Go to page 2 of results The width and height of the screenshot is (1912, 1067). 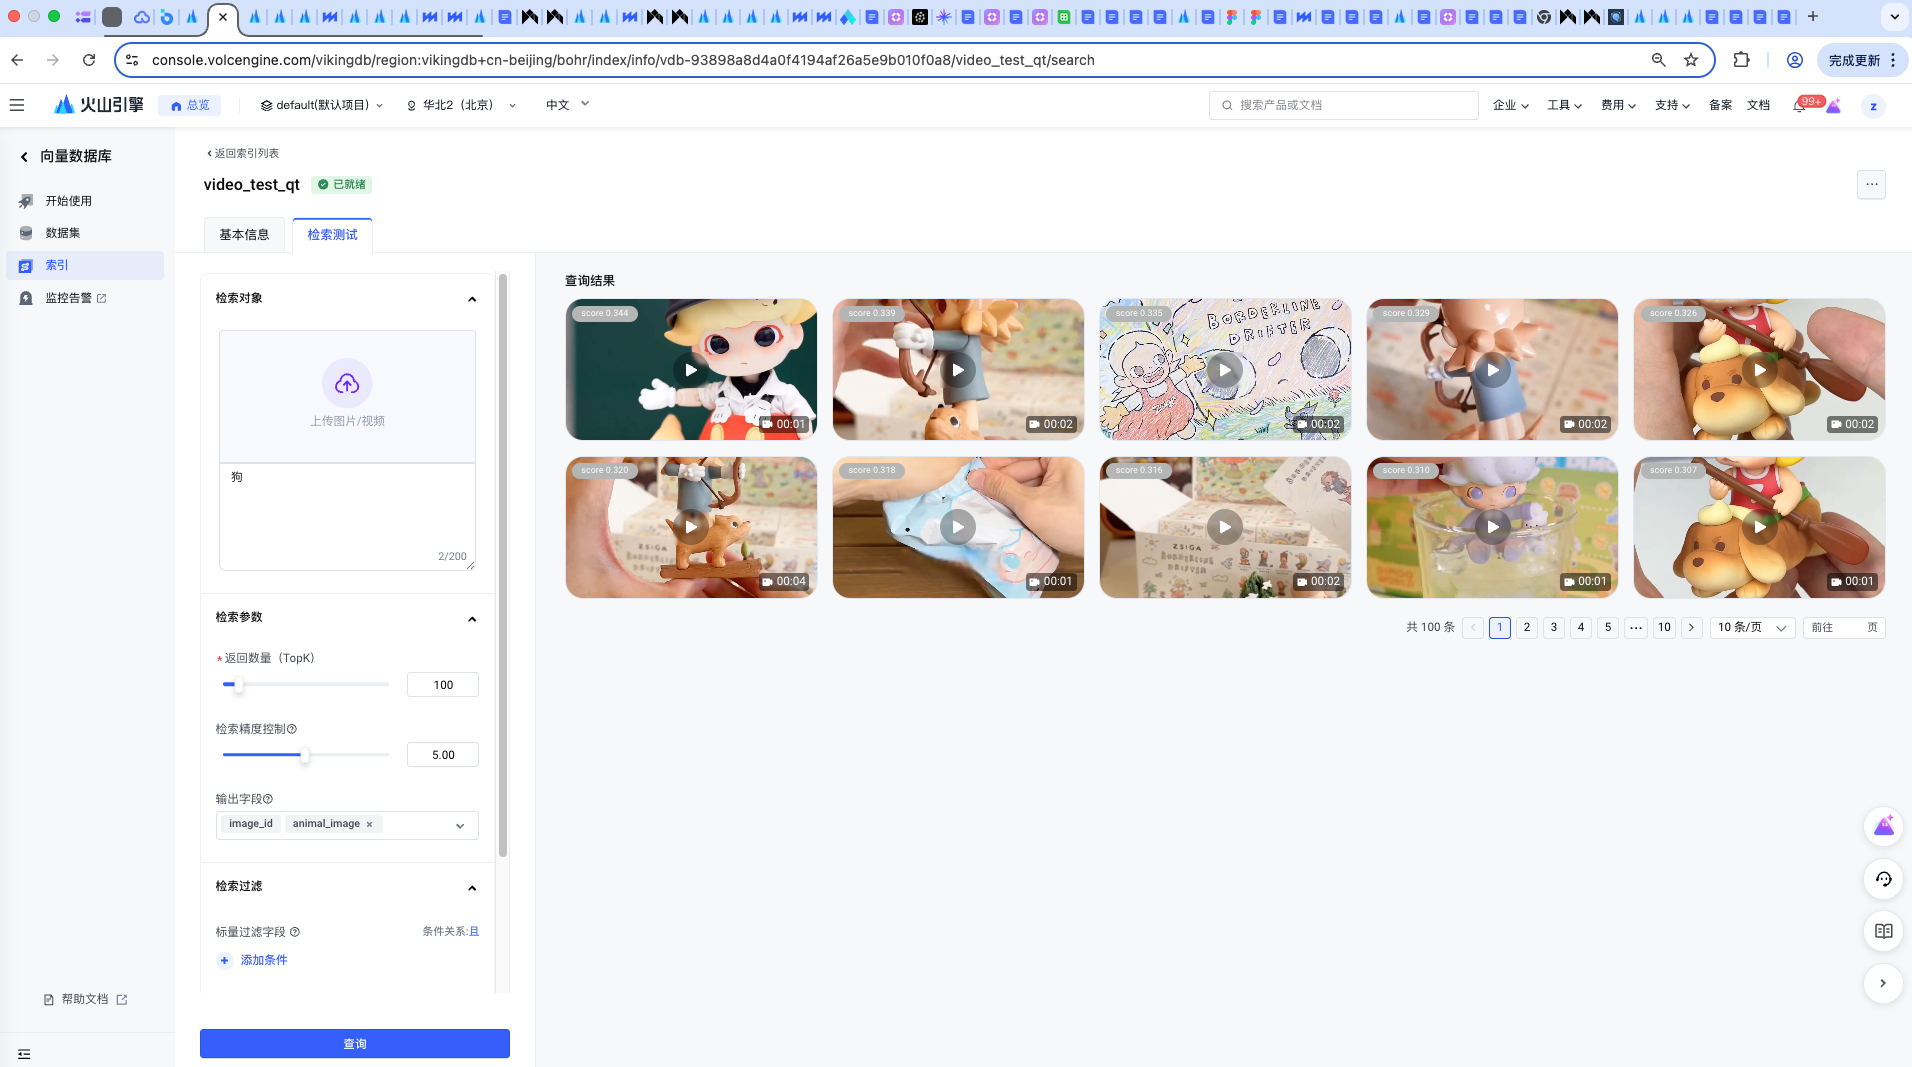(1527, 627)
